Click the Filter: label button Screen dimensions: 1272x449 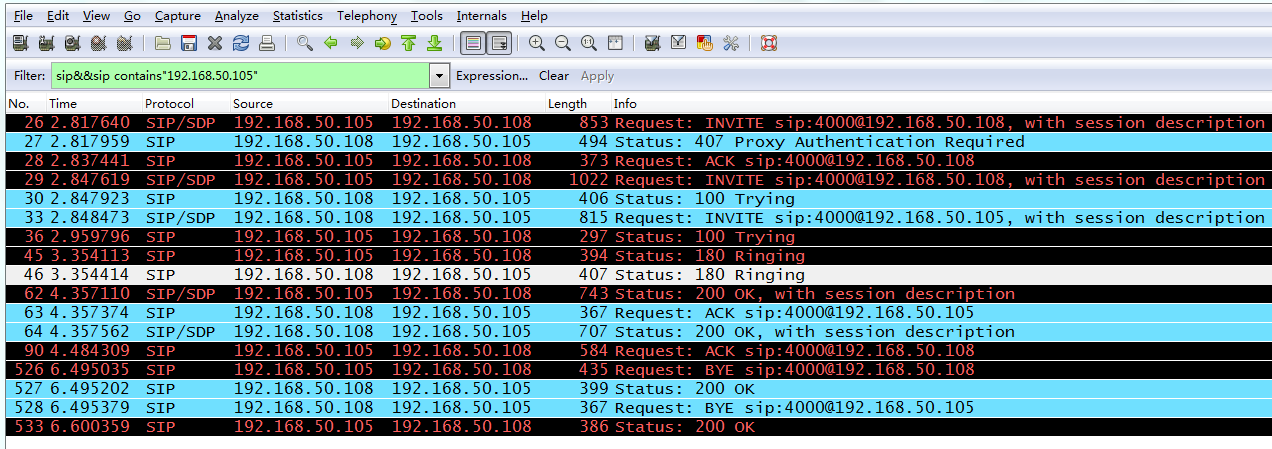click(30, 76)
